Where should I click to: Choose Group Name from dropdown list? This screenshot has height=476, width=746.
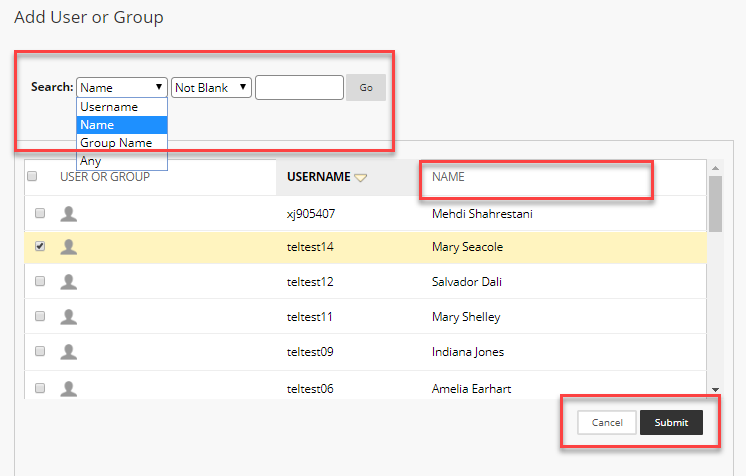(x=122, y=143)
